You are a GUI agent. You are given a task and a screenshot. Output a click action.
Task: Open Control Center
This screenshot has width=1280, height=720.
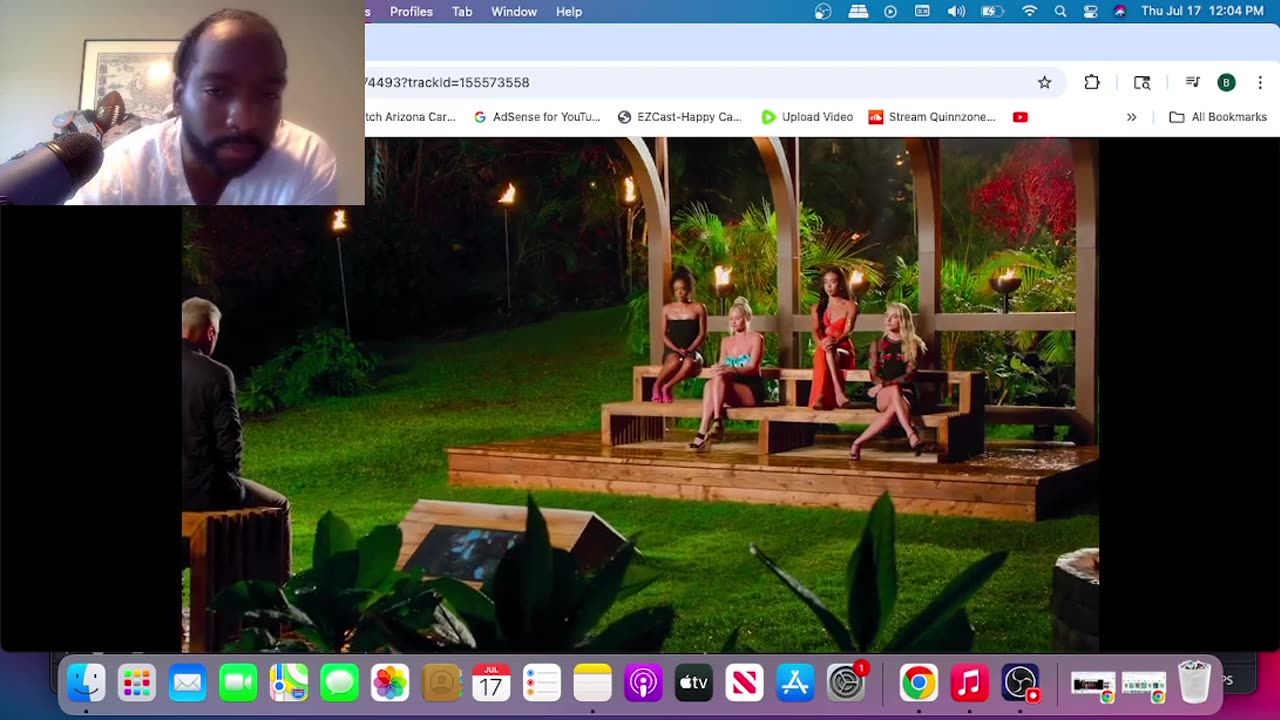pyautogui.click(x=1090, y=12)
